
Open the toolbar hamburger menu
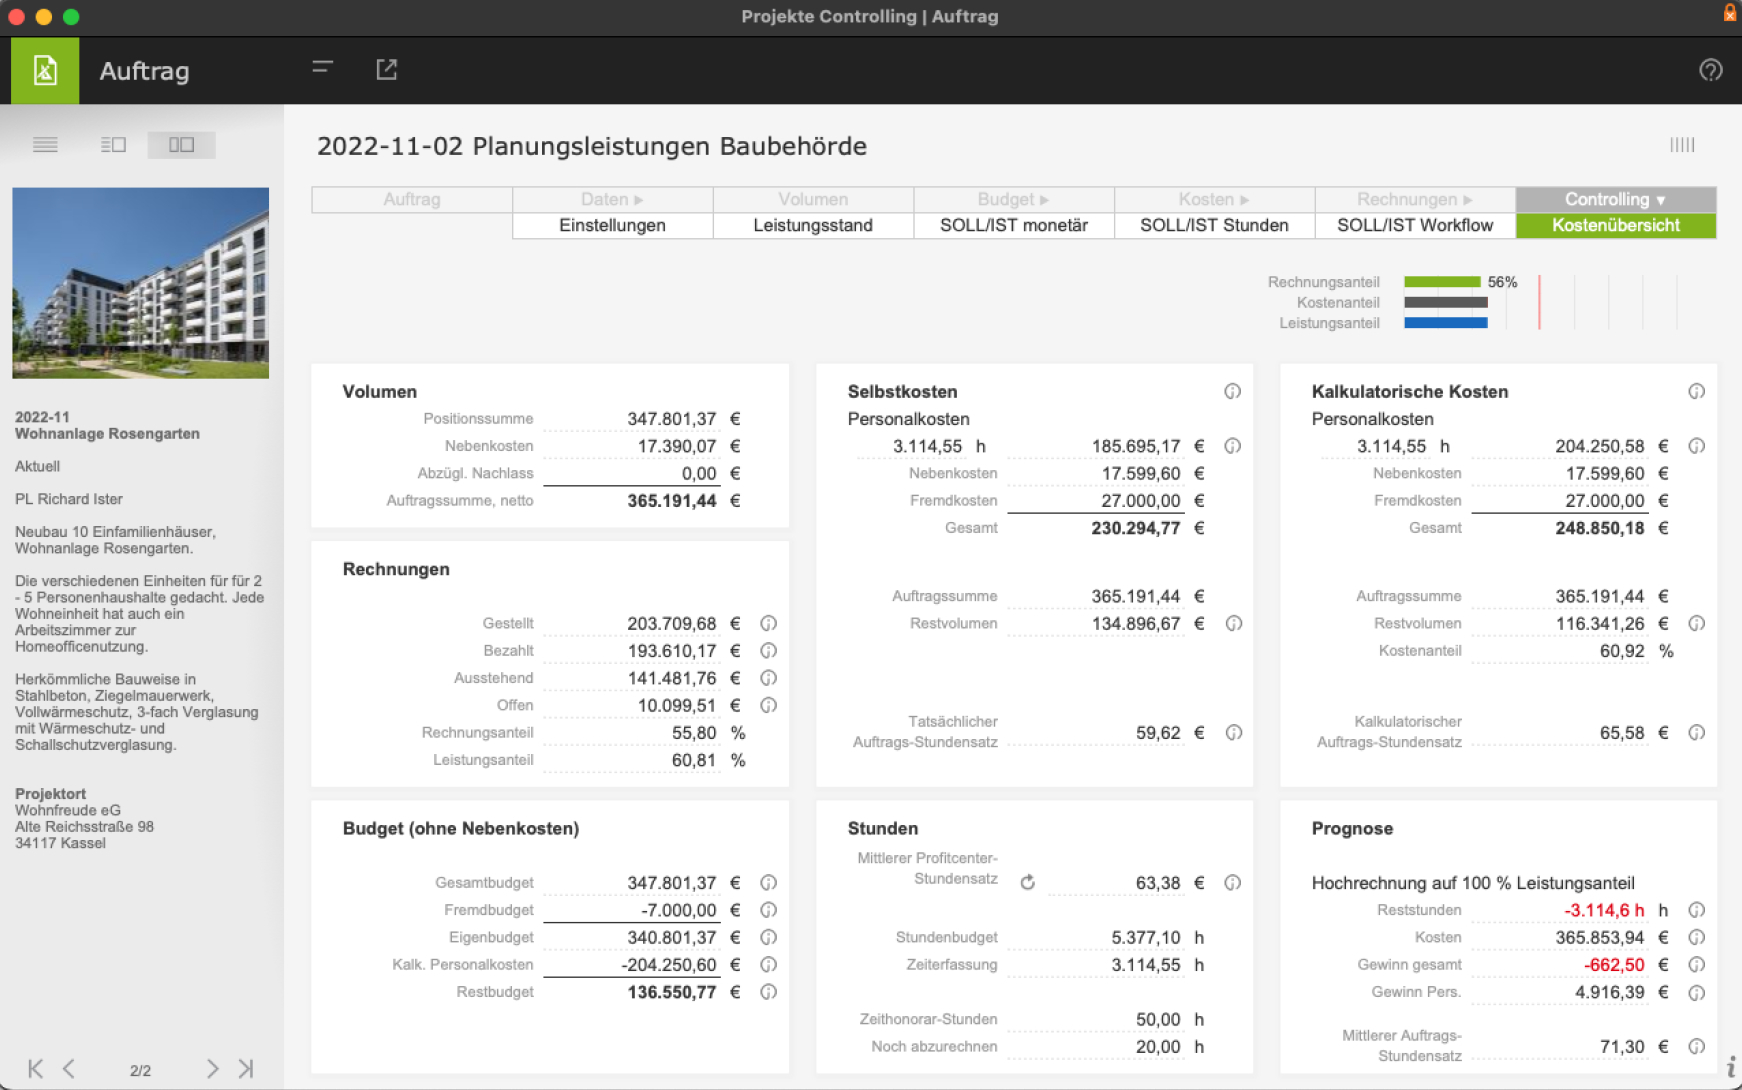point(322,67)
